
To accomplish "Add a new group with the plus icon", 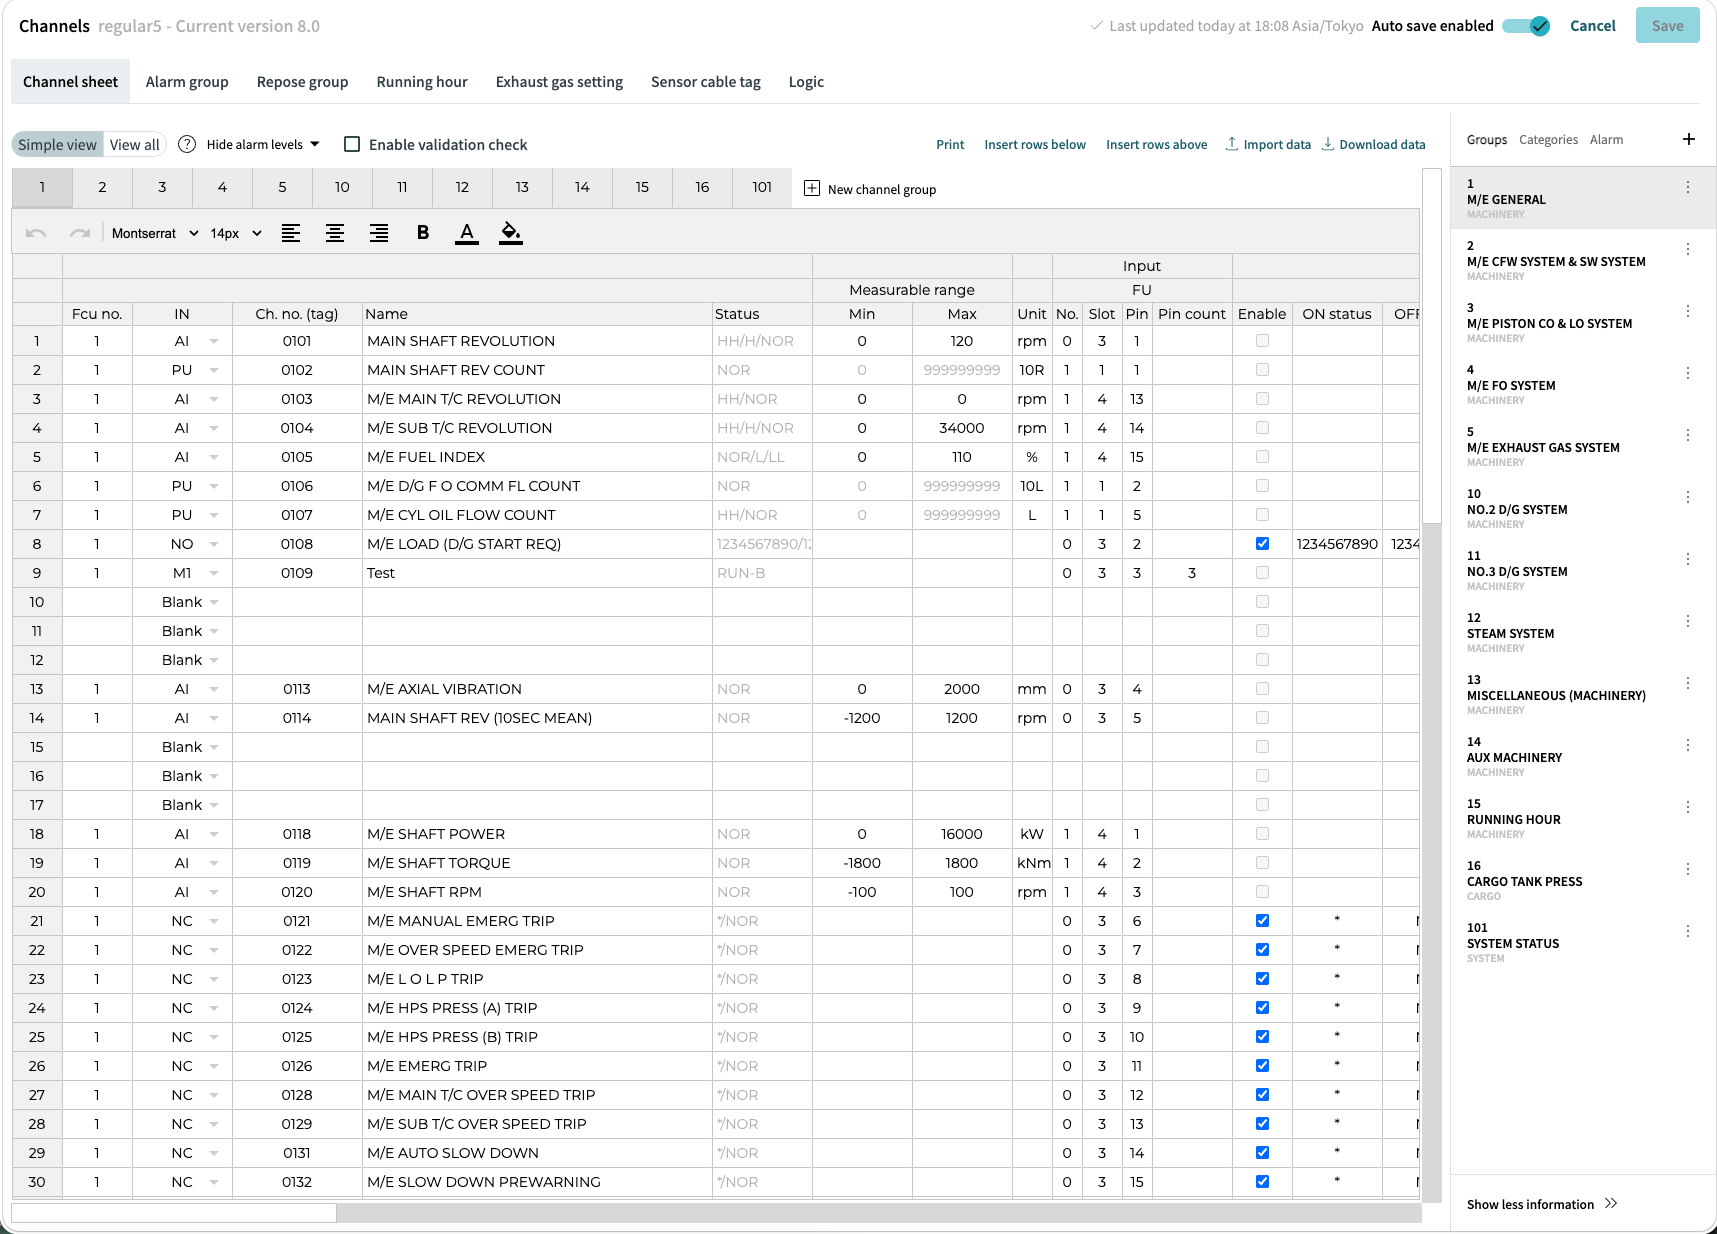I will 1689,139.
